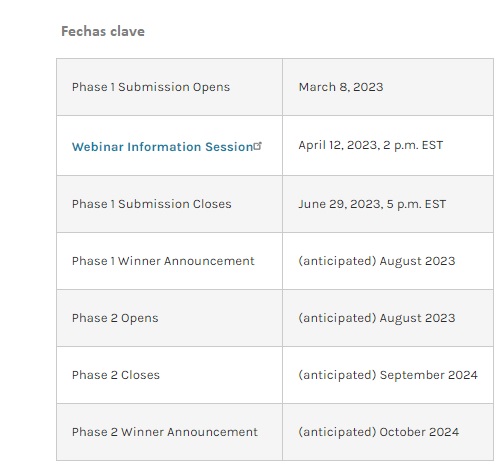Select the Fechas clave heading
499x470 pixels.
(x=103, y=31)
